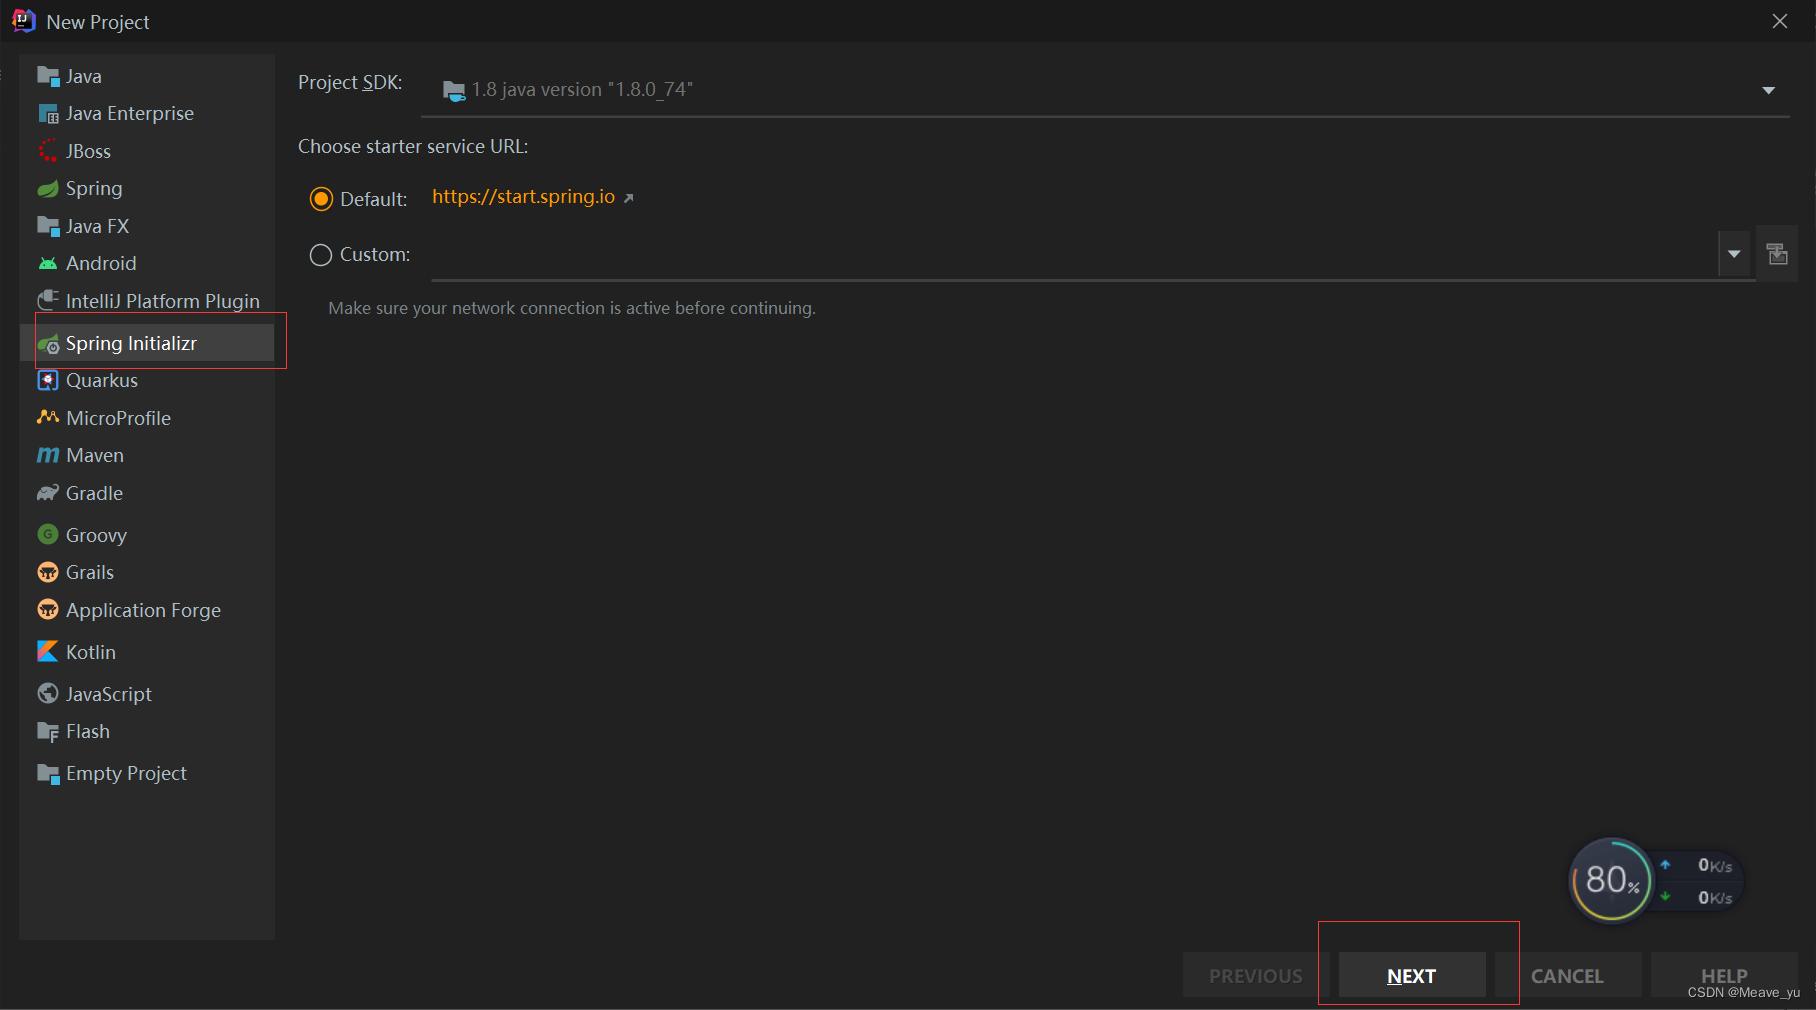The width and height of the screenshot is (1816, 1010).
Task: Select Java project type
Action: (147, 76)
